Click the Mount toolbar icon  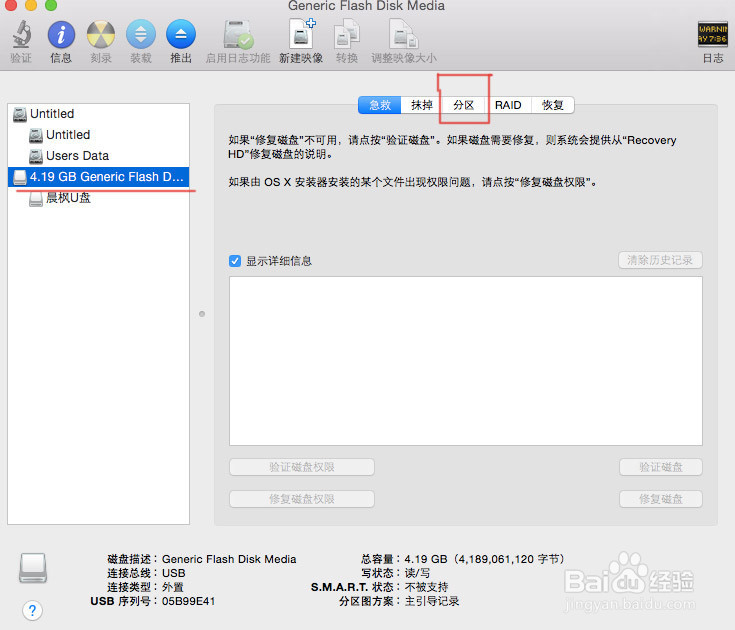pos(141,34)
